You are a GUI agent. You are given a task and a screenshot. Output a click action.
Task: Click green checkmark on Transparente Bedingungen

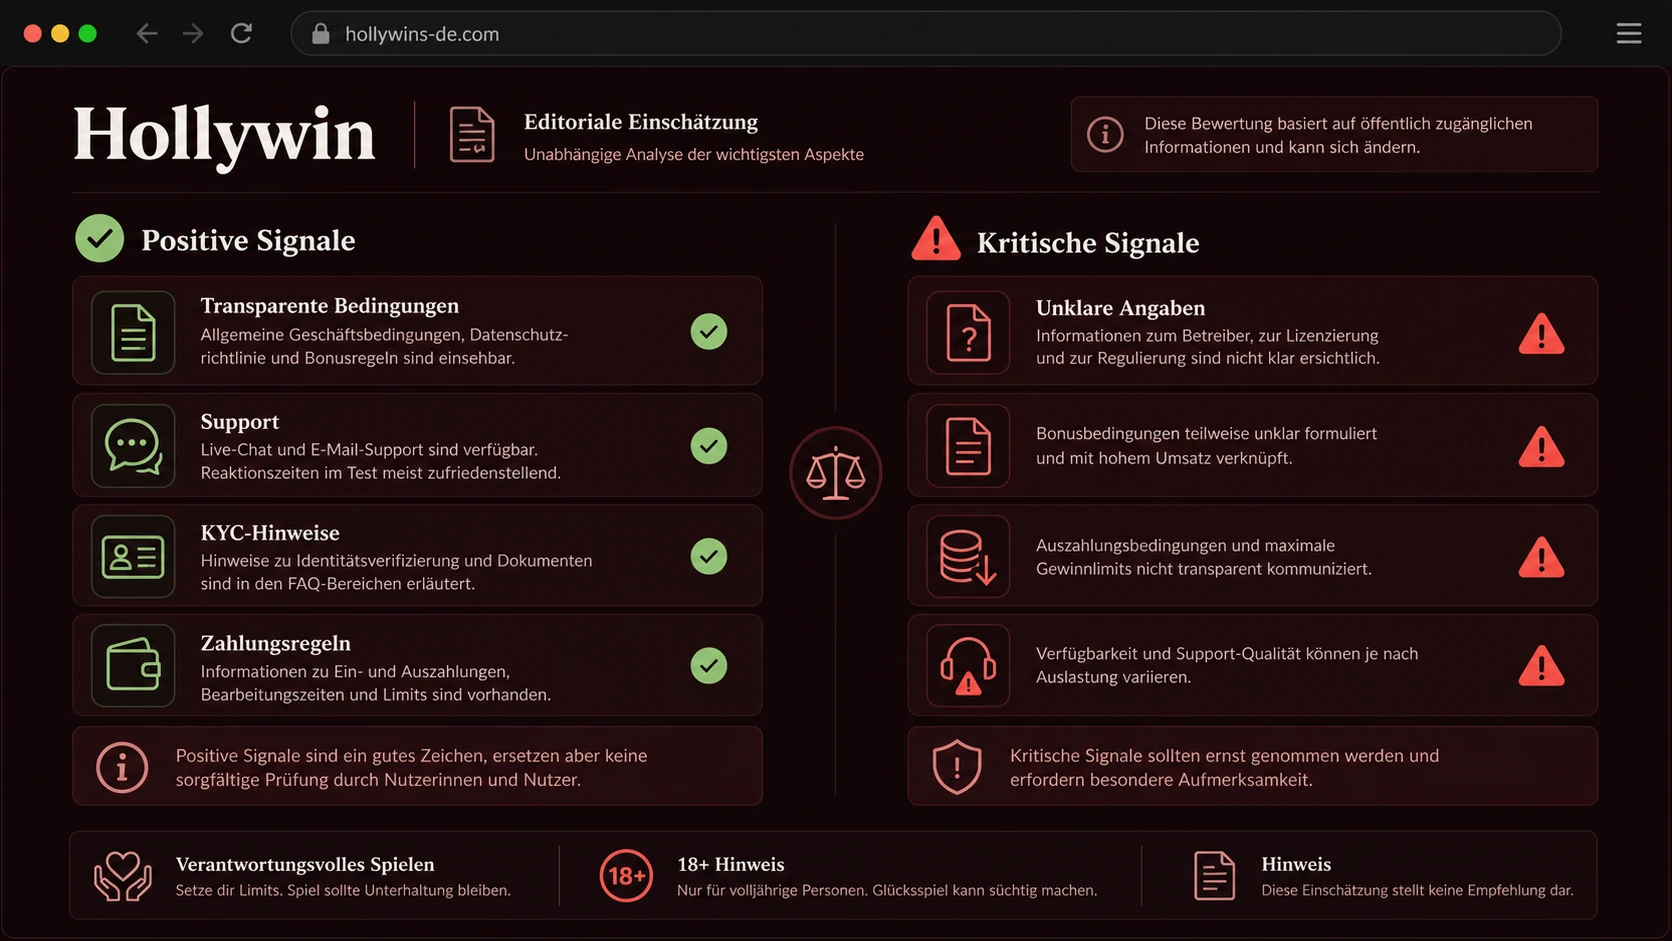click(x=709, y=332)
